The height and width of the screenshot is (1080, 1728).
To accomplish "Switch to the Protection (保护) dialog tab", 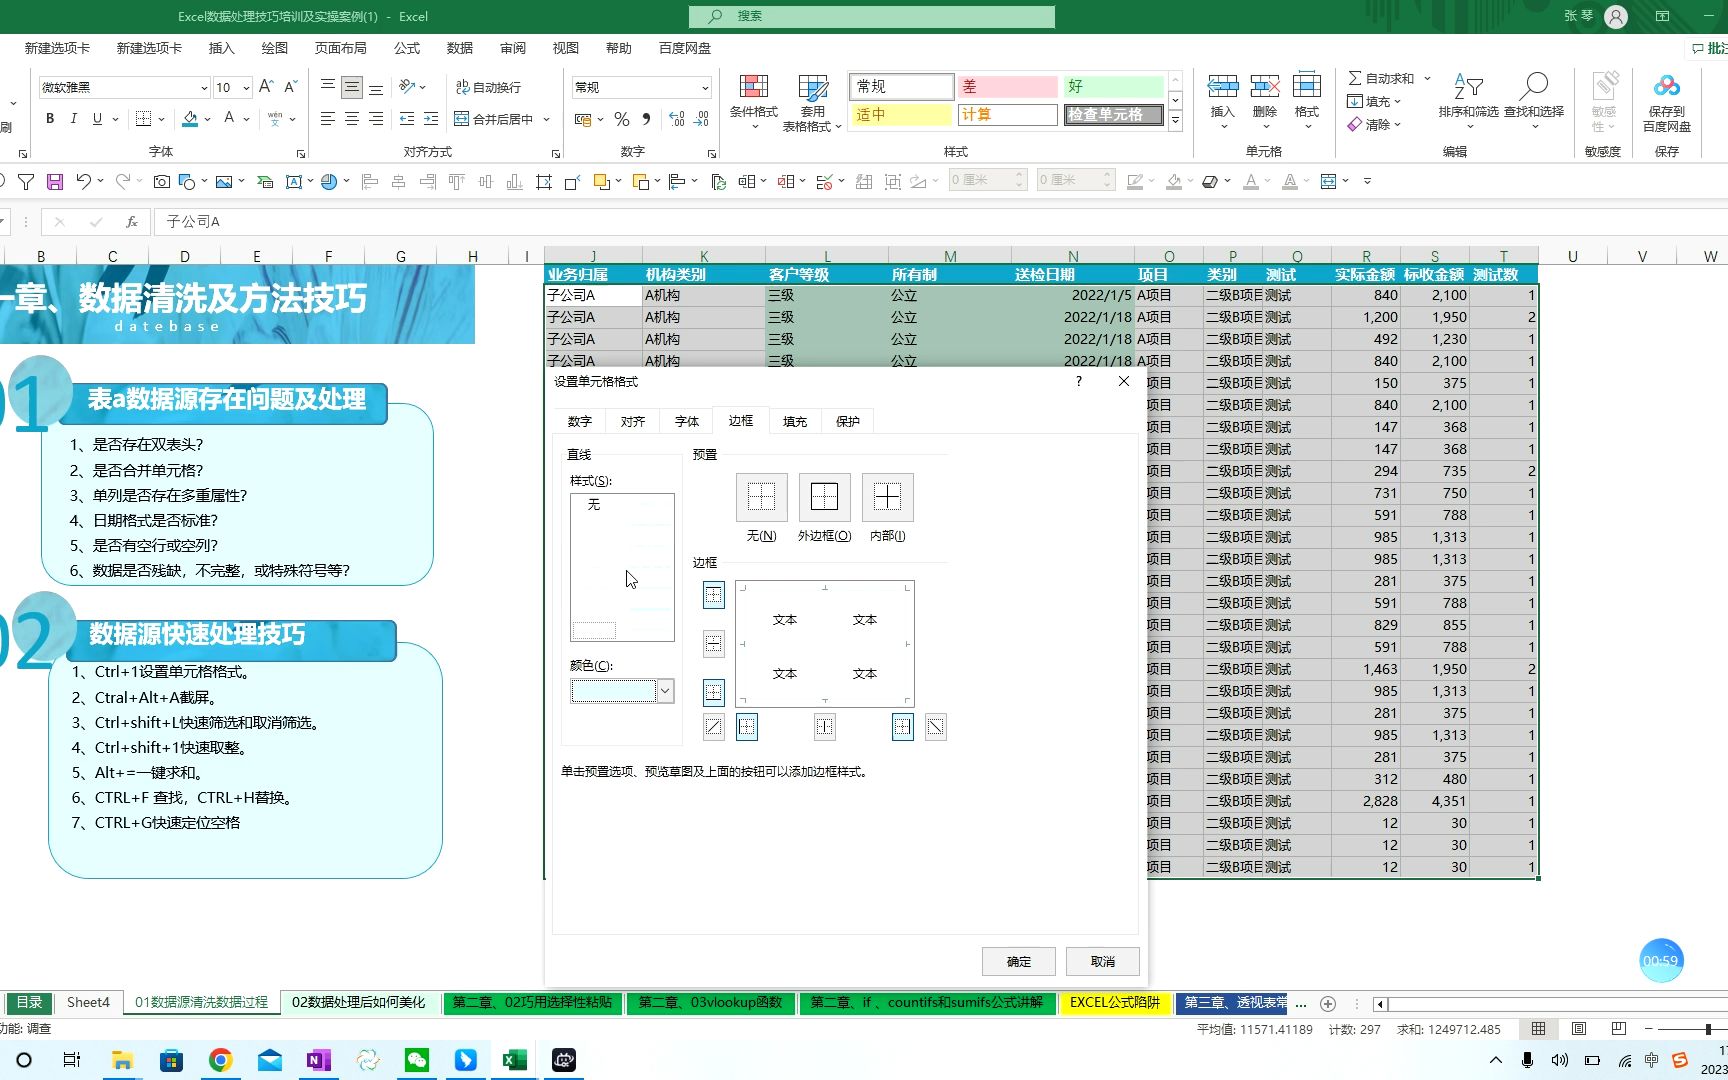I will pyautogui.click(x=848, y=421).
